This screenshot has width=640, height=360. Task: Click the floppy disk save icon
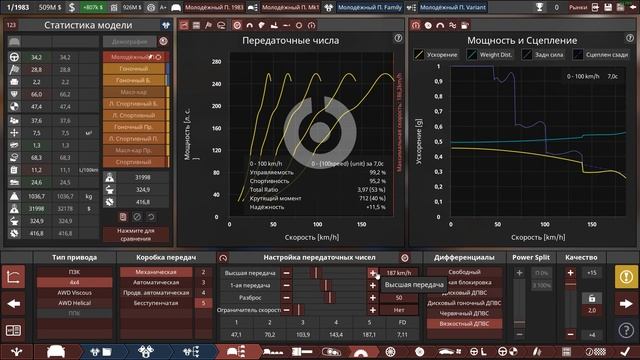608,7
